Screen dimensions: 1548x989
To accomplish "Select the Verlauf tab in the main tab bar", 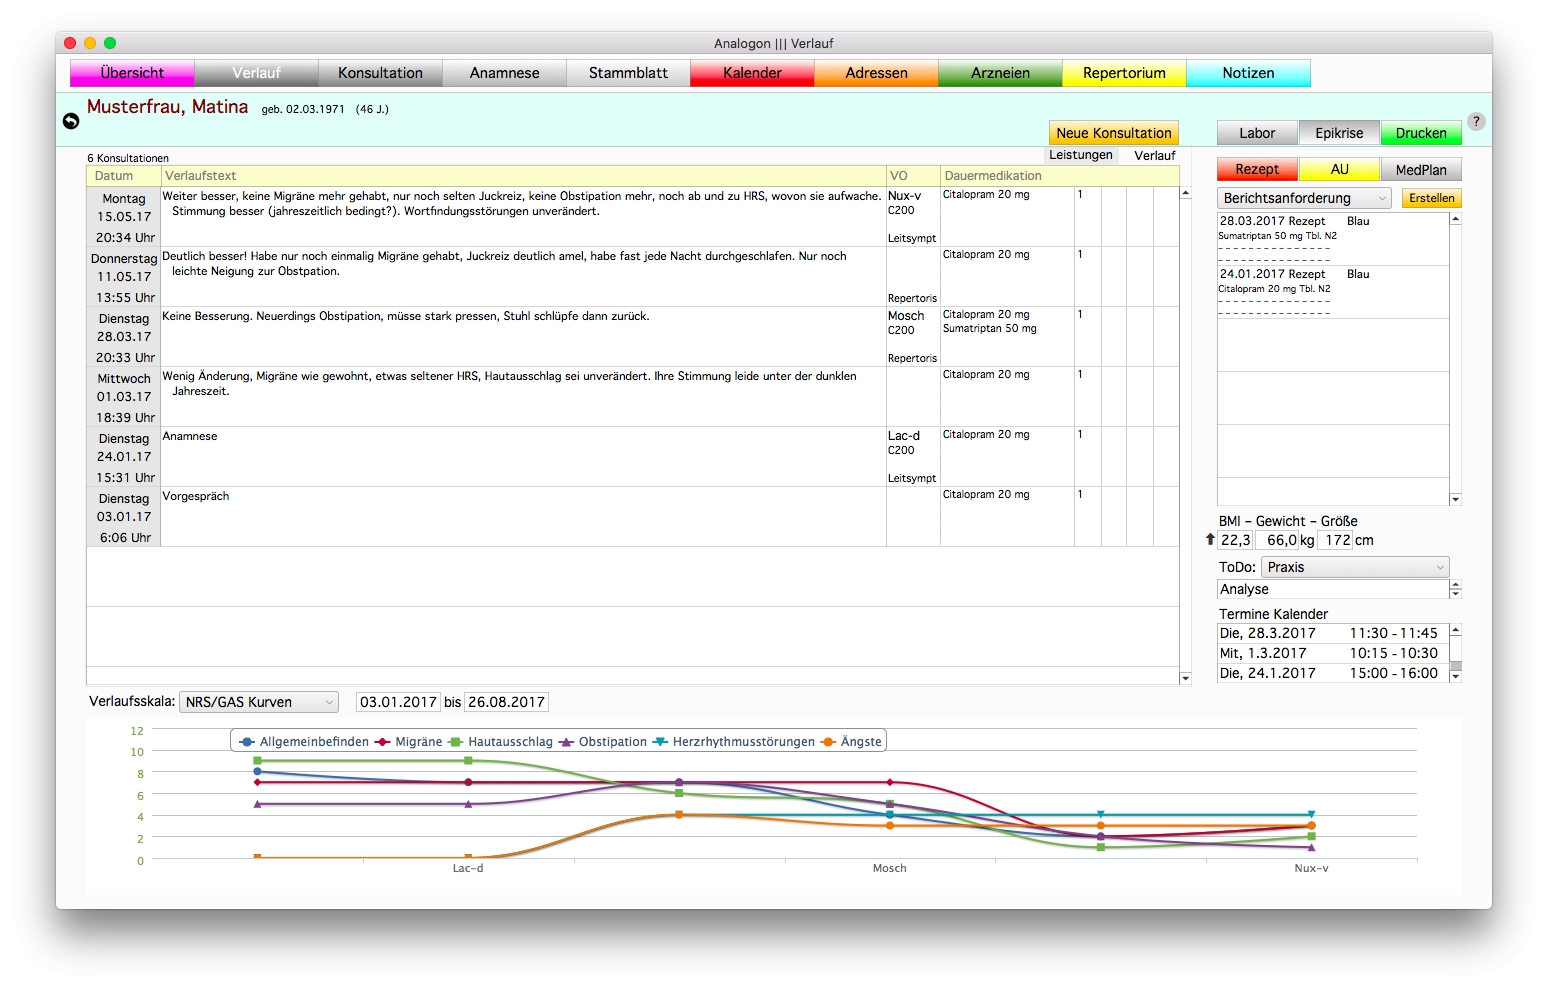I will point(256,73).
